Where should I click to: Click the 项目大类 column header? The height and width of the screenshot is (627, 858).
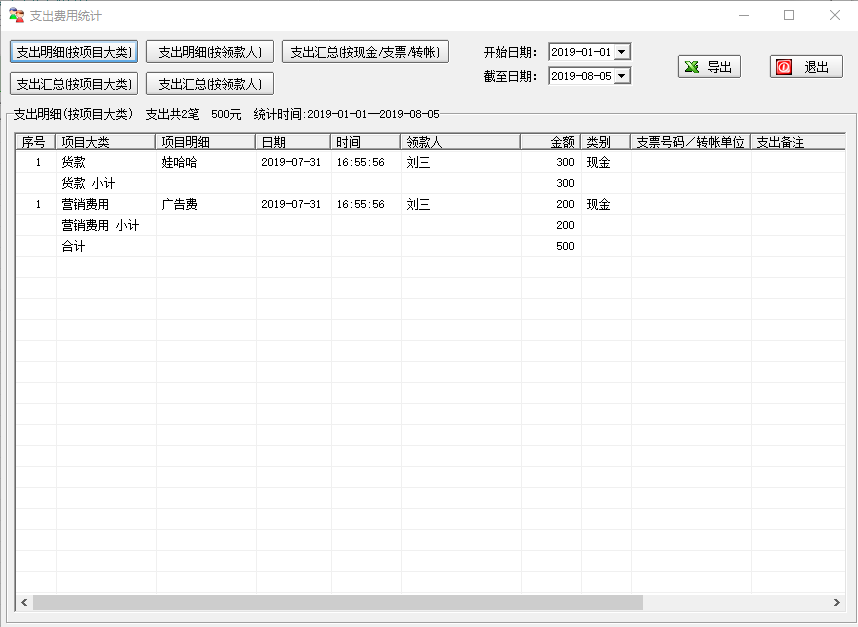(105, 142)
